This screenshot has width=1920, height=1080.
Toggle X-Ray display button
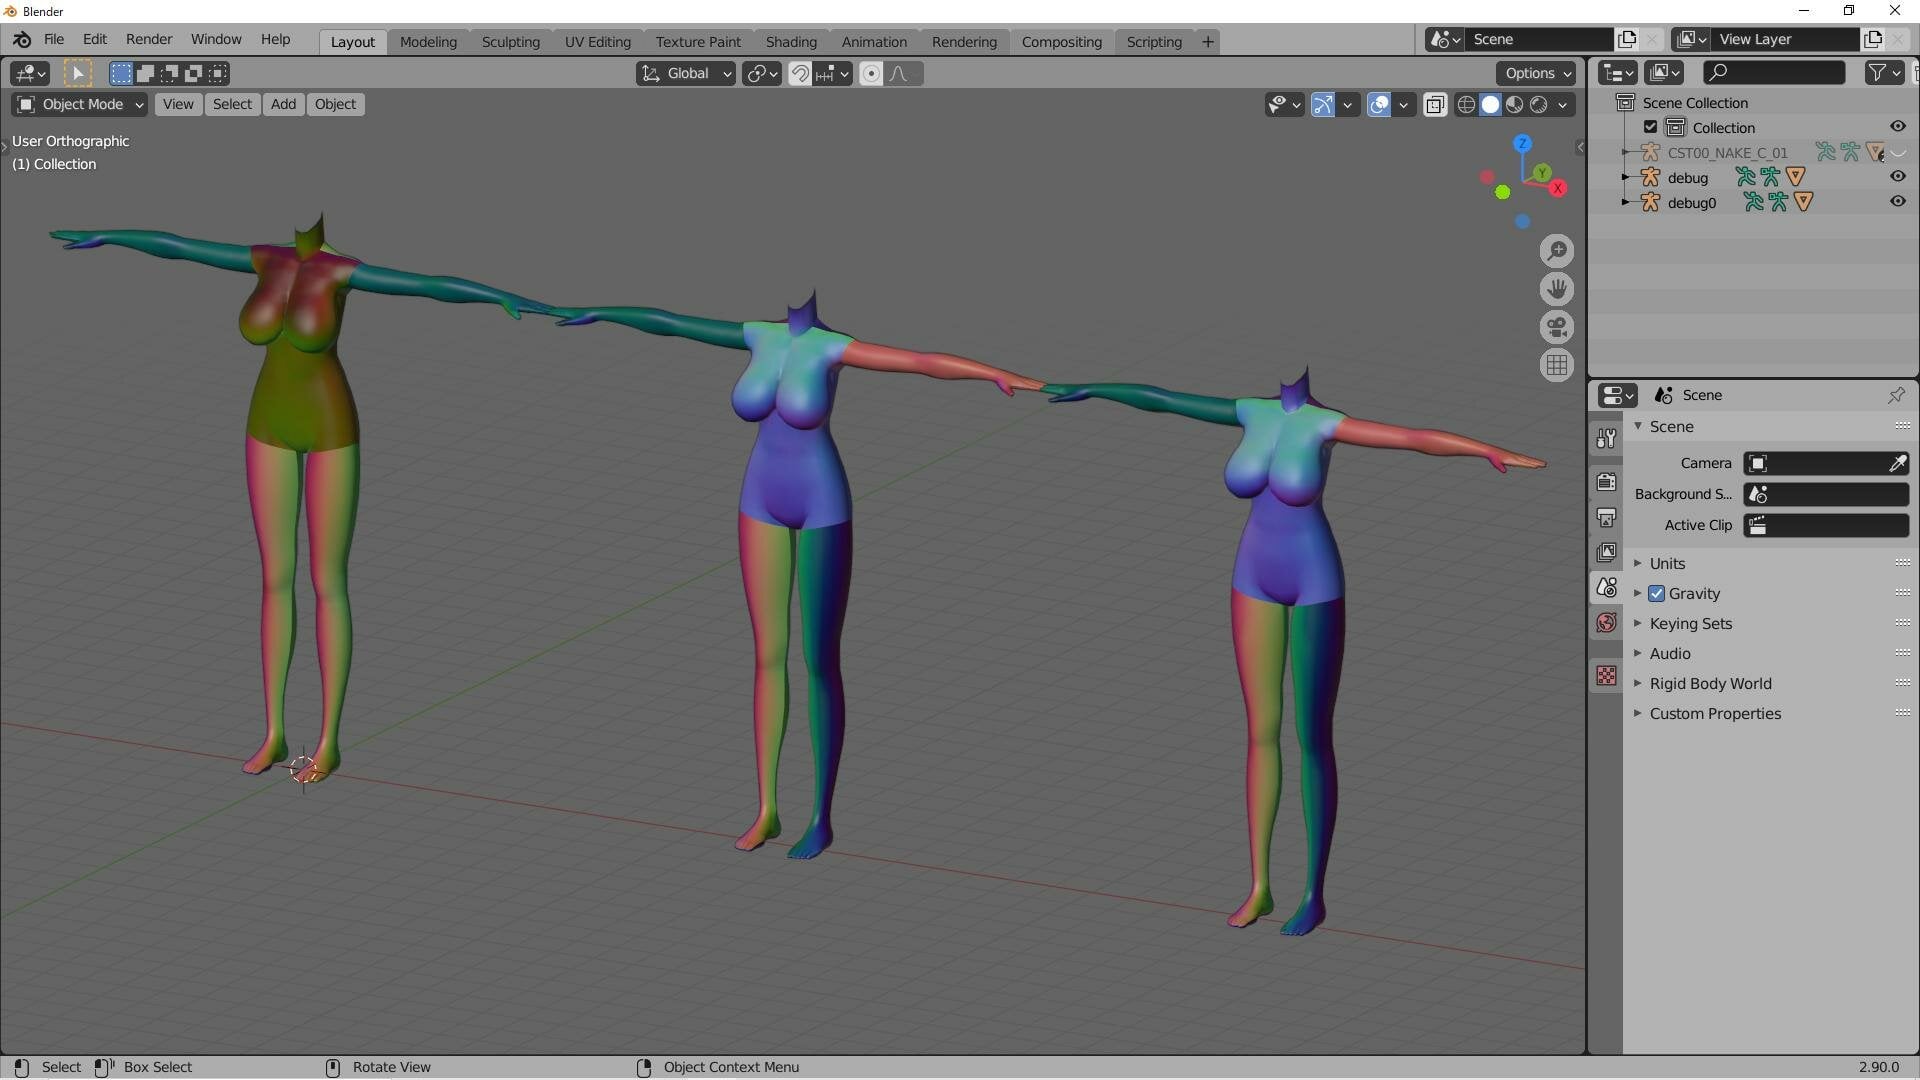[x=1434, y=105]
